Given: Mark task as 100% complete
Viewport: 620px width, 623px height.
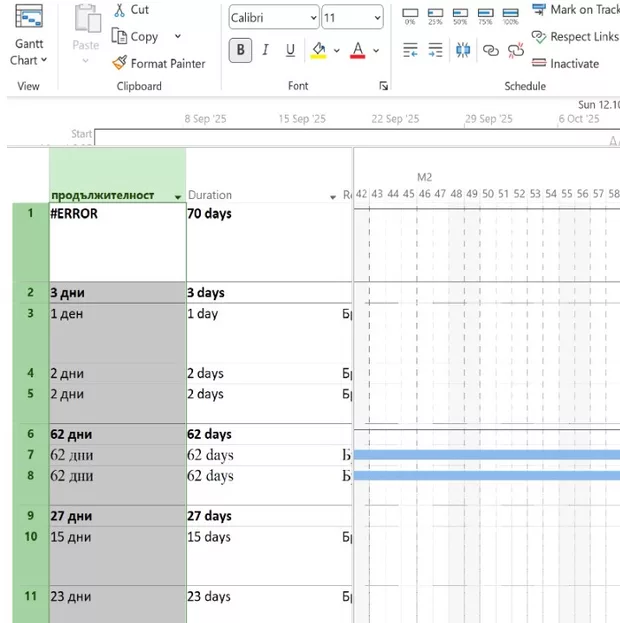Looking at the screenshot, I should coord(510,16).
